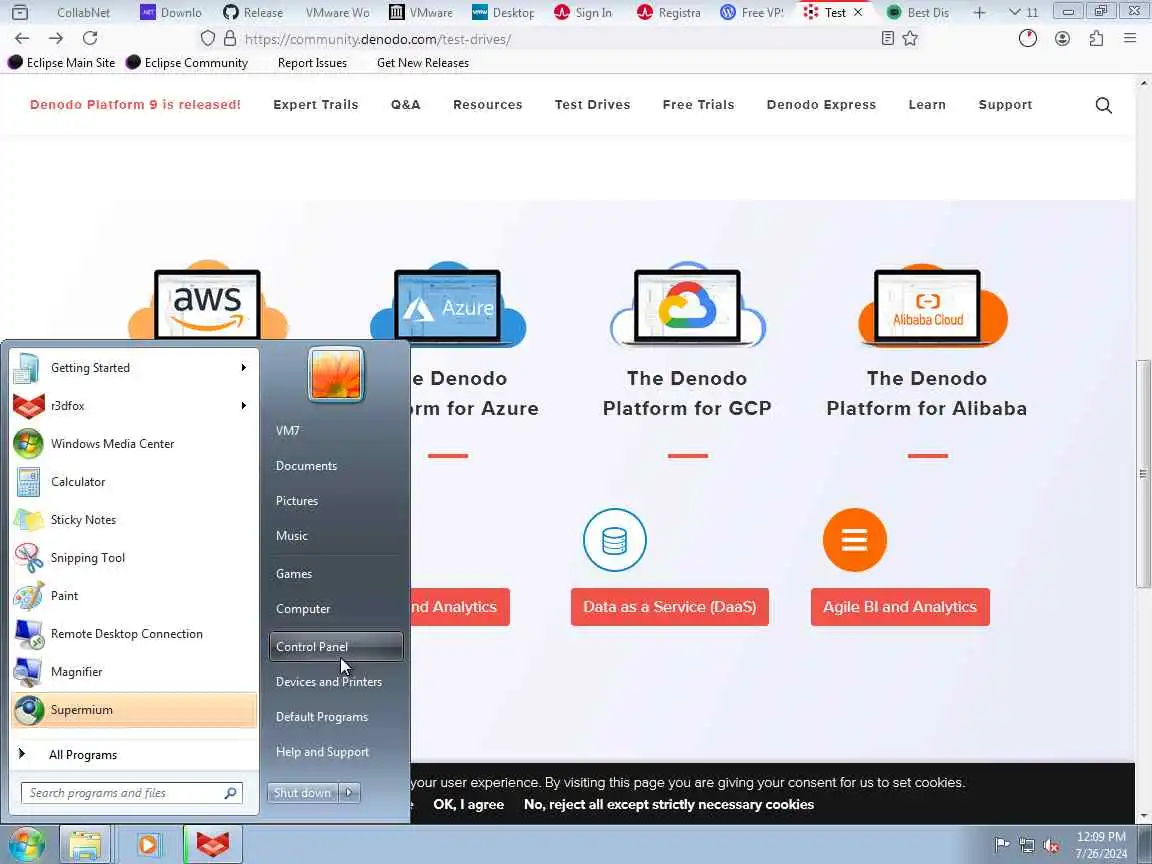Open Control Panel in Start menu
Viewport: 1152px width, 864px height.
click(x=336, y=647)
